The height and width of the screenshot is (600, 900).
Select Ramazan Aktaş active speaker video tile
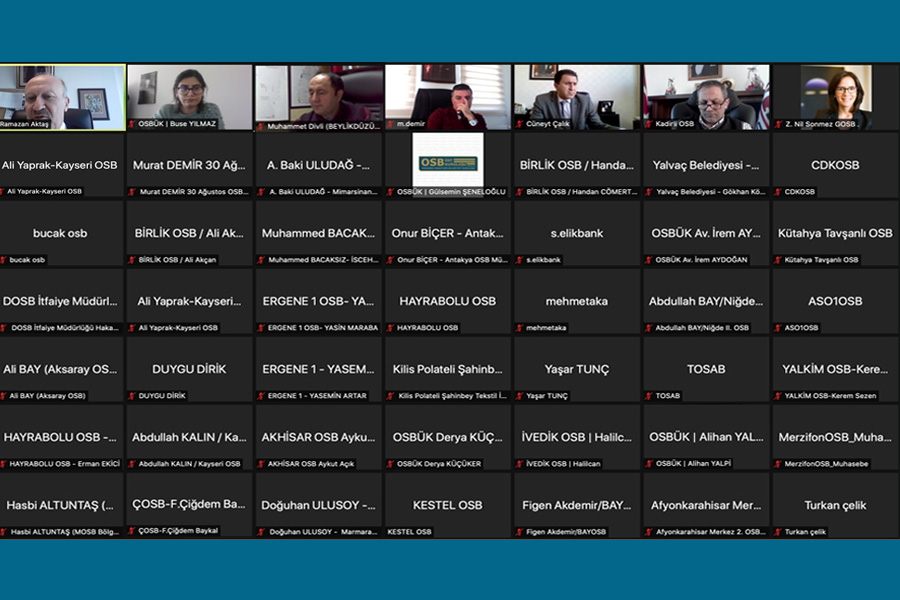coord(63,98)
